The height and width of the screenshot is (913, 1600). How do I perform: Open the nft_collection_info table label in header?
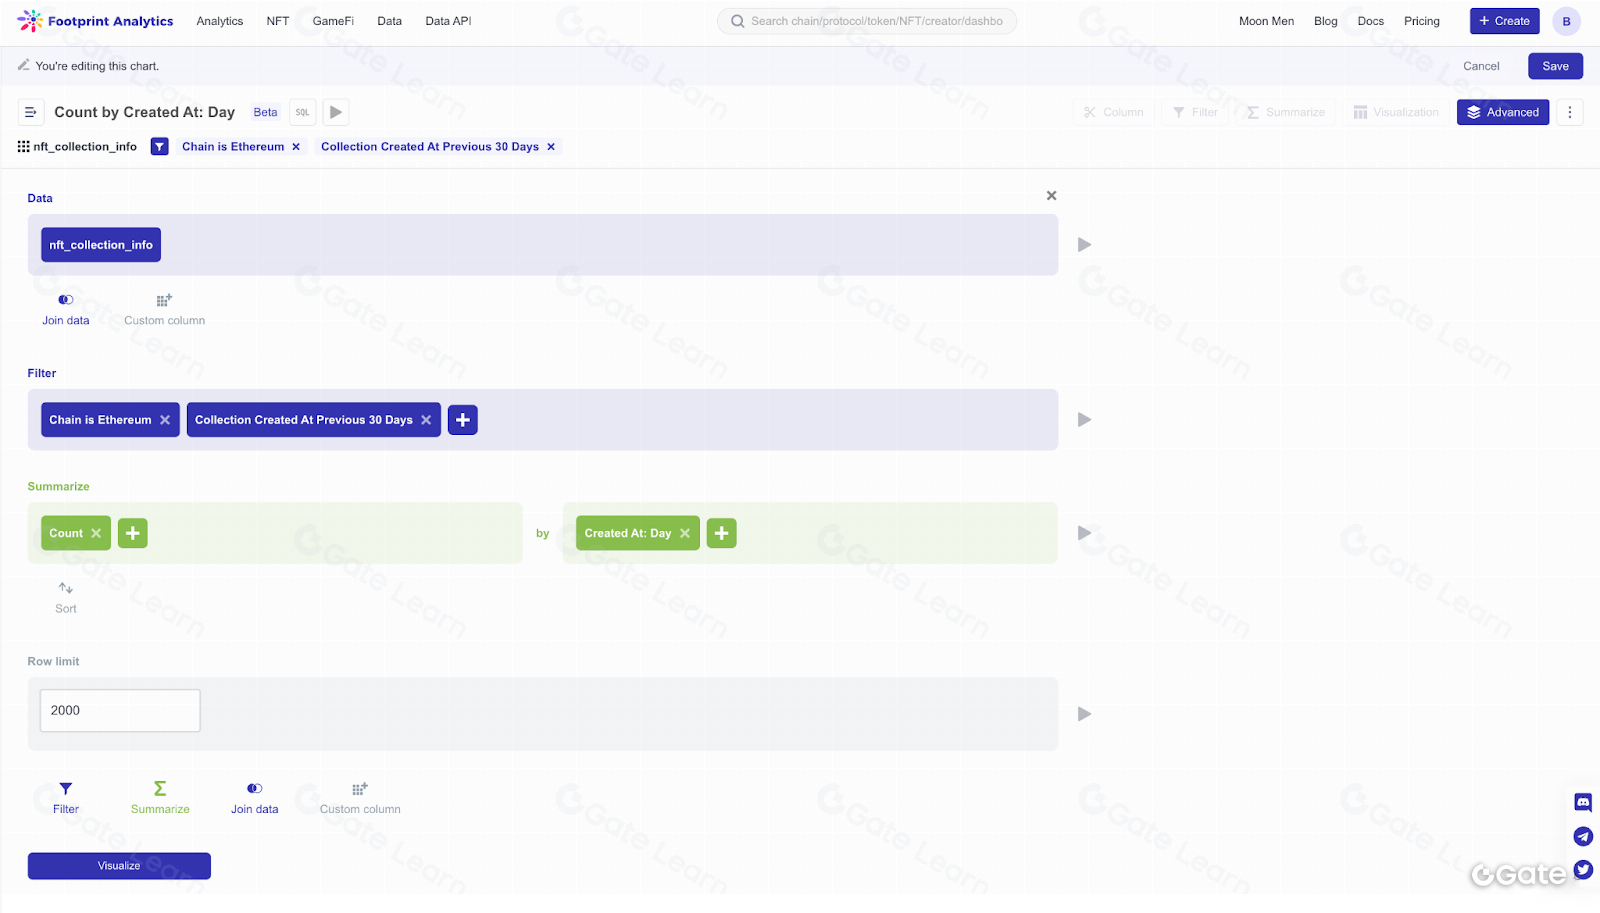(x=78, y=147)
